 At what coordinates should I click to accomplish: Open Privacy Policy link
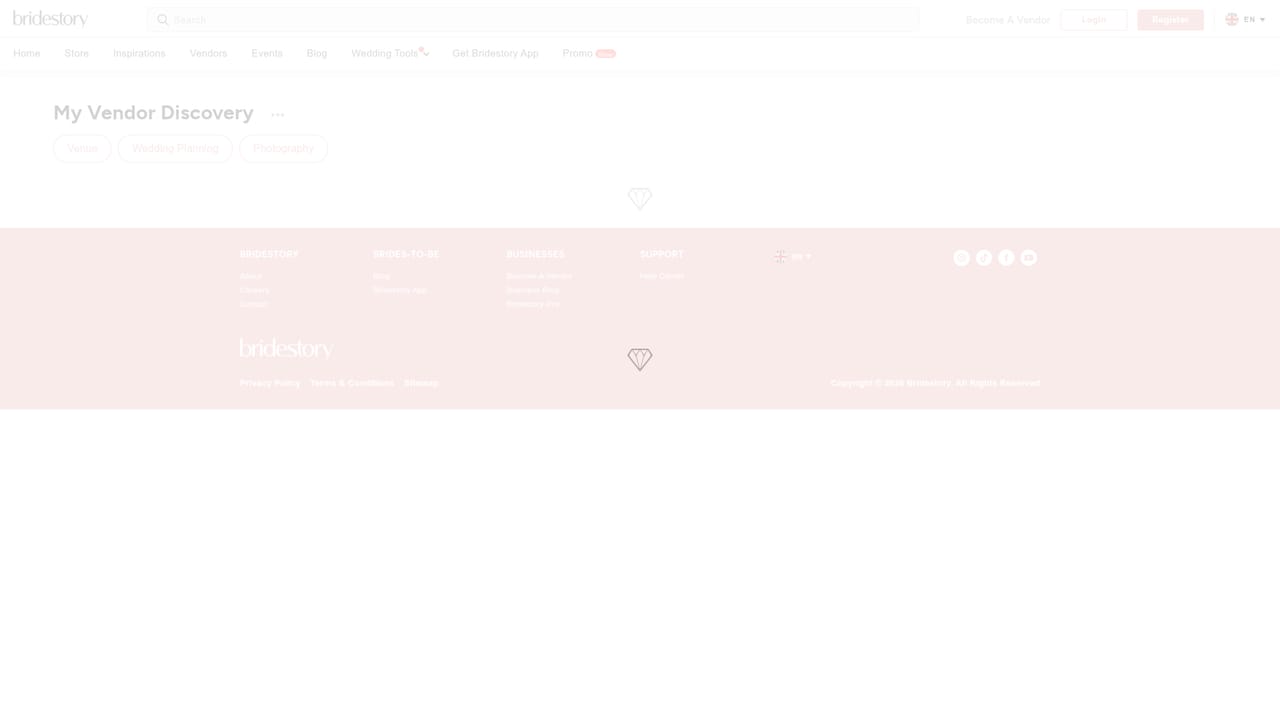[270, 383]
